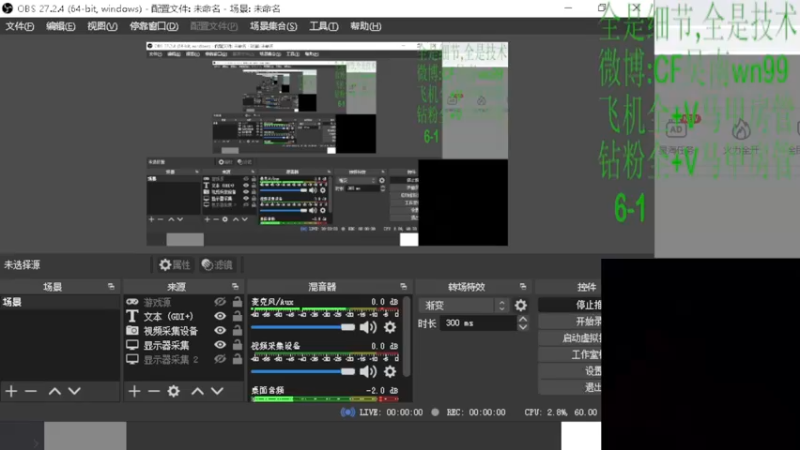Add a new source with plus icon
Image resolution: width=800 pixels, height=450 pixels.
tap(134, 391)
